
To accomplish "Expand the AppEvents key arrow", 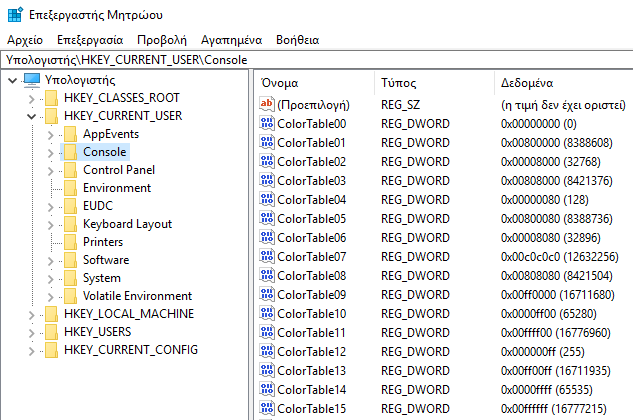I will coord(51,134).
